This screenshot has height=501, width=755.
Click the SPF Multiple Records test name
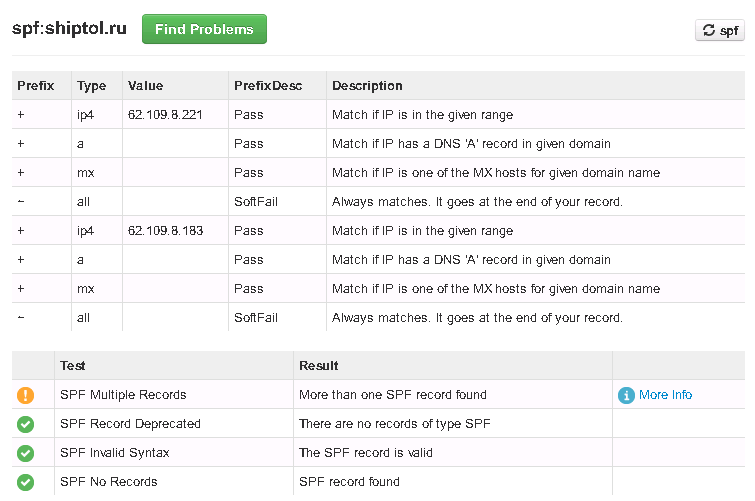click(x=123, y=395)
